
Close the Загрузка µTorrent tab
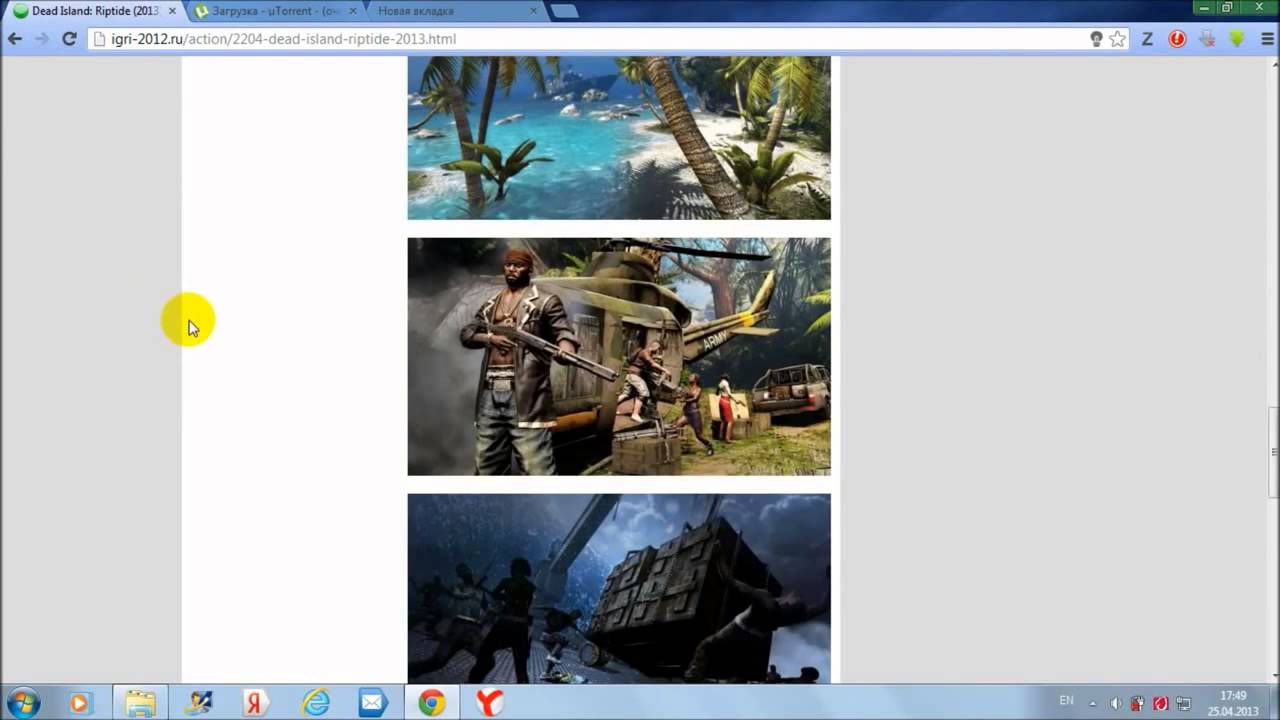[x=352, y=12]
